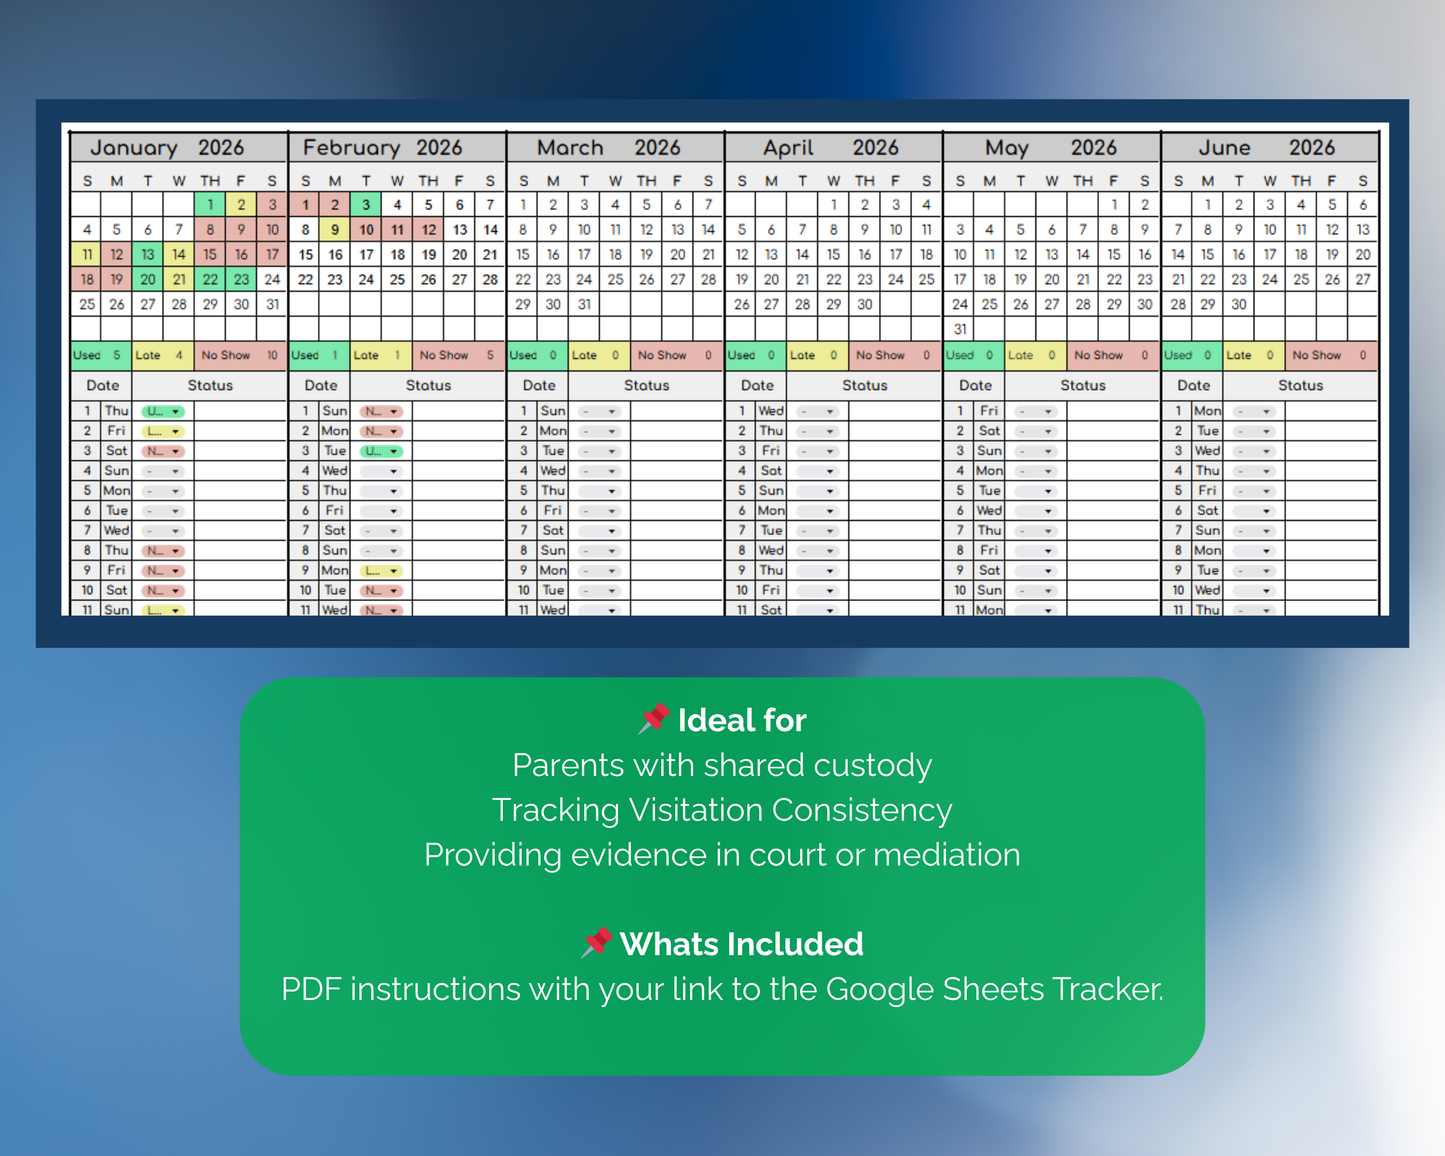Click the Date column header under January

[x=102, y=385]
